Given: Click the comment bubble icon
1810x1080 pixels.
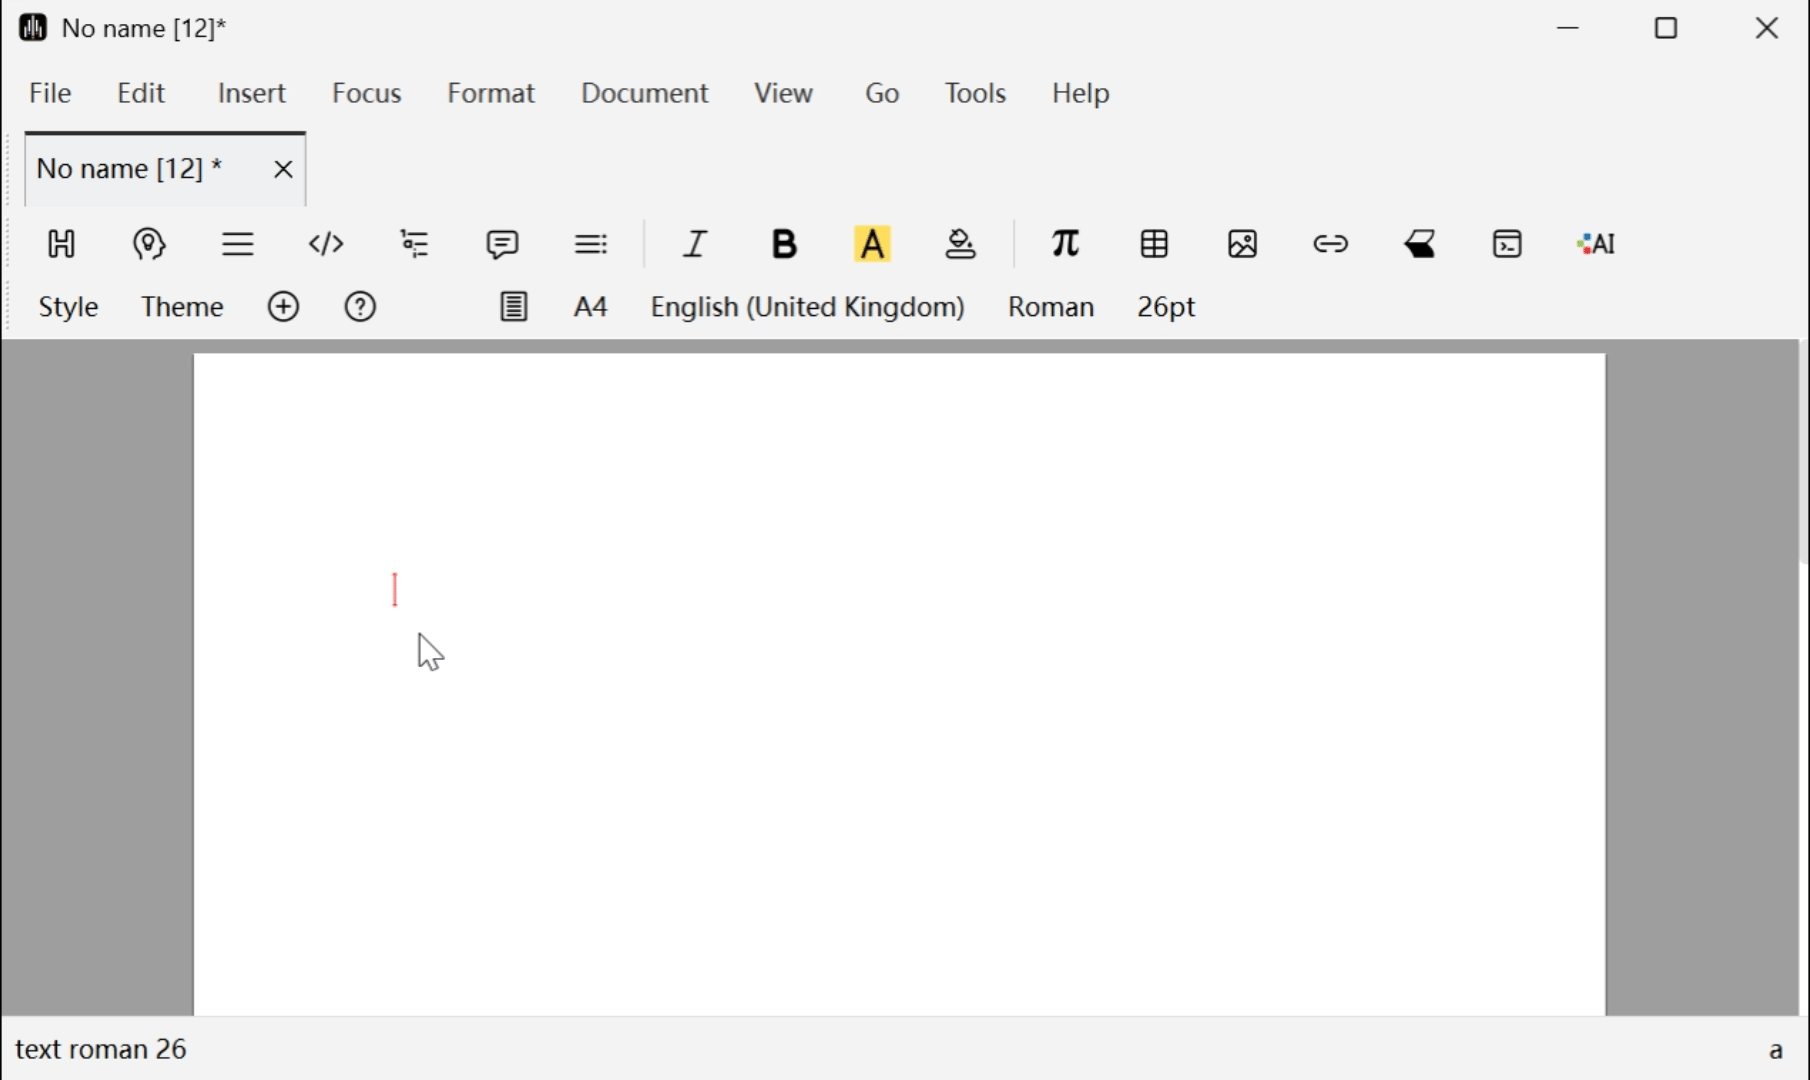Looking at the screenshot, I should pyautogui.click(x=502, y=244).
